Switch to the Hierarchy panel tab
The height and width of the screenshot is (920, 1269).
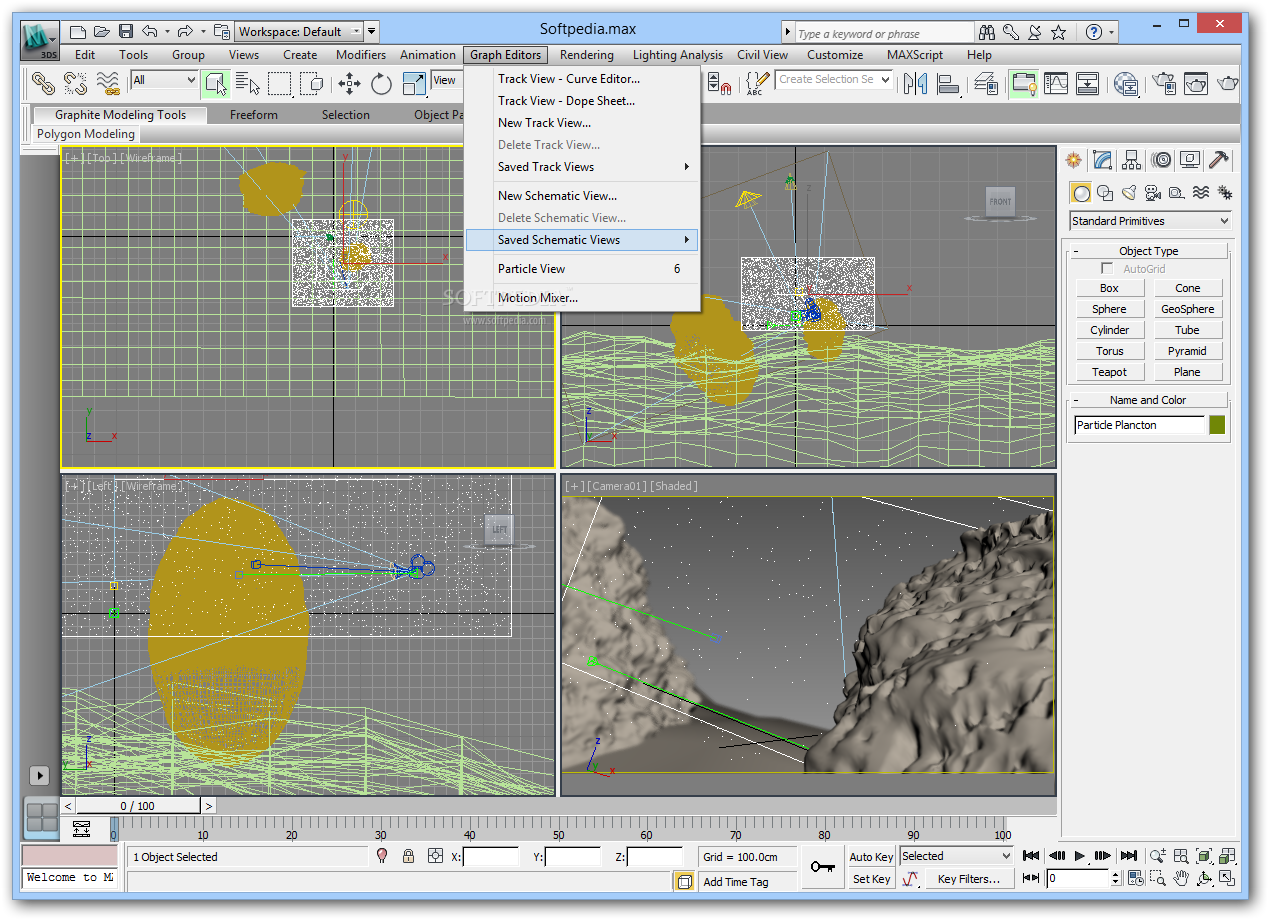[1132, 160]
